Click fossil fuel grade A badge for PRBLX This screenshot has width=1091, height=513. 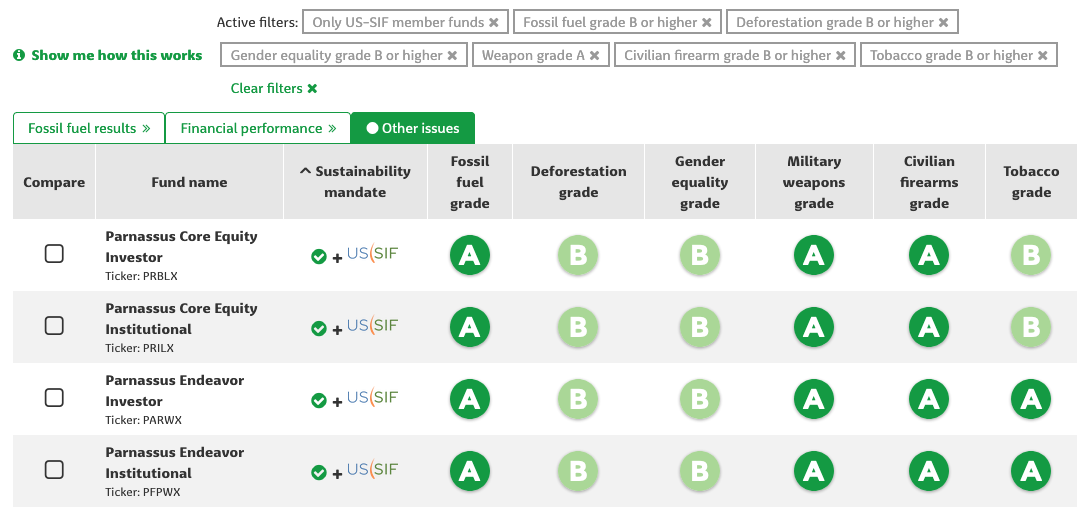pyautogui.click(x=470, y=255)
